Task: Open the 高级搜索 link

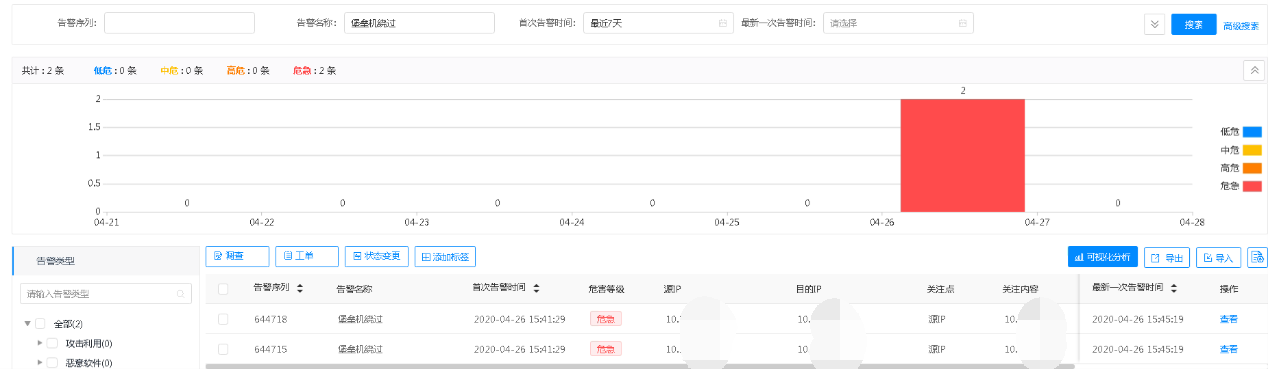Action: click(1241, 25)
